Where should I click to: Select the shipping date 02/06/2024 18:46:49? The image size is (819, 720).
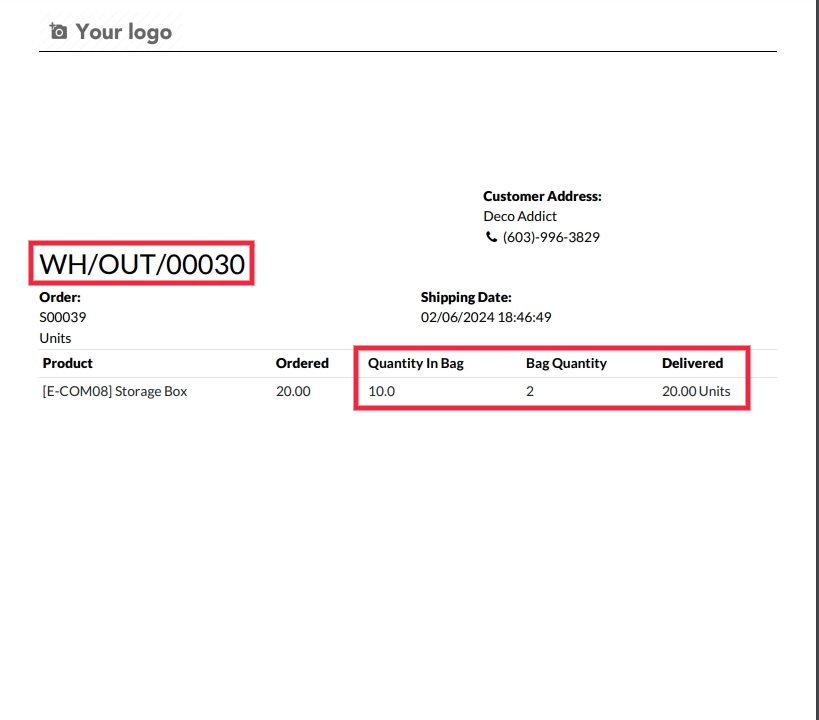tap(486, 317)
